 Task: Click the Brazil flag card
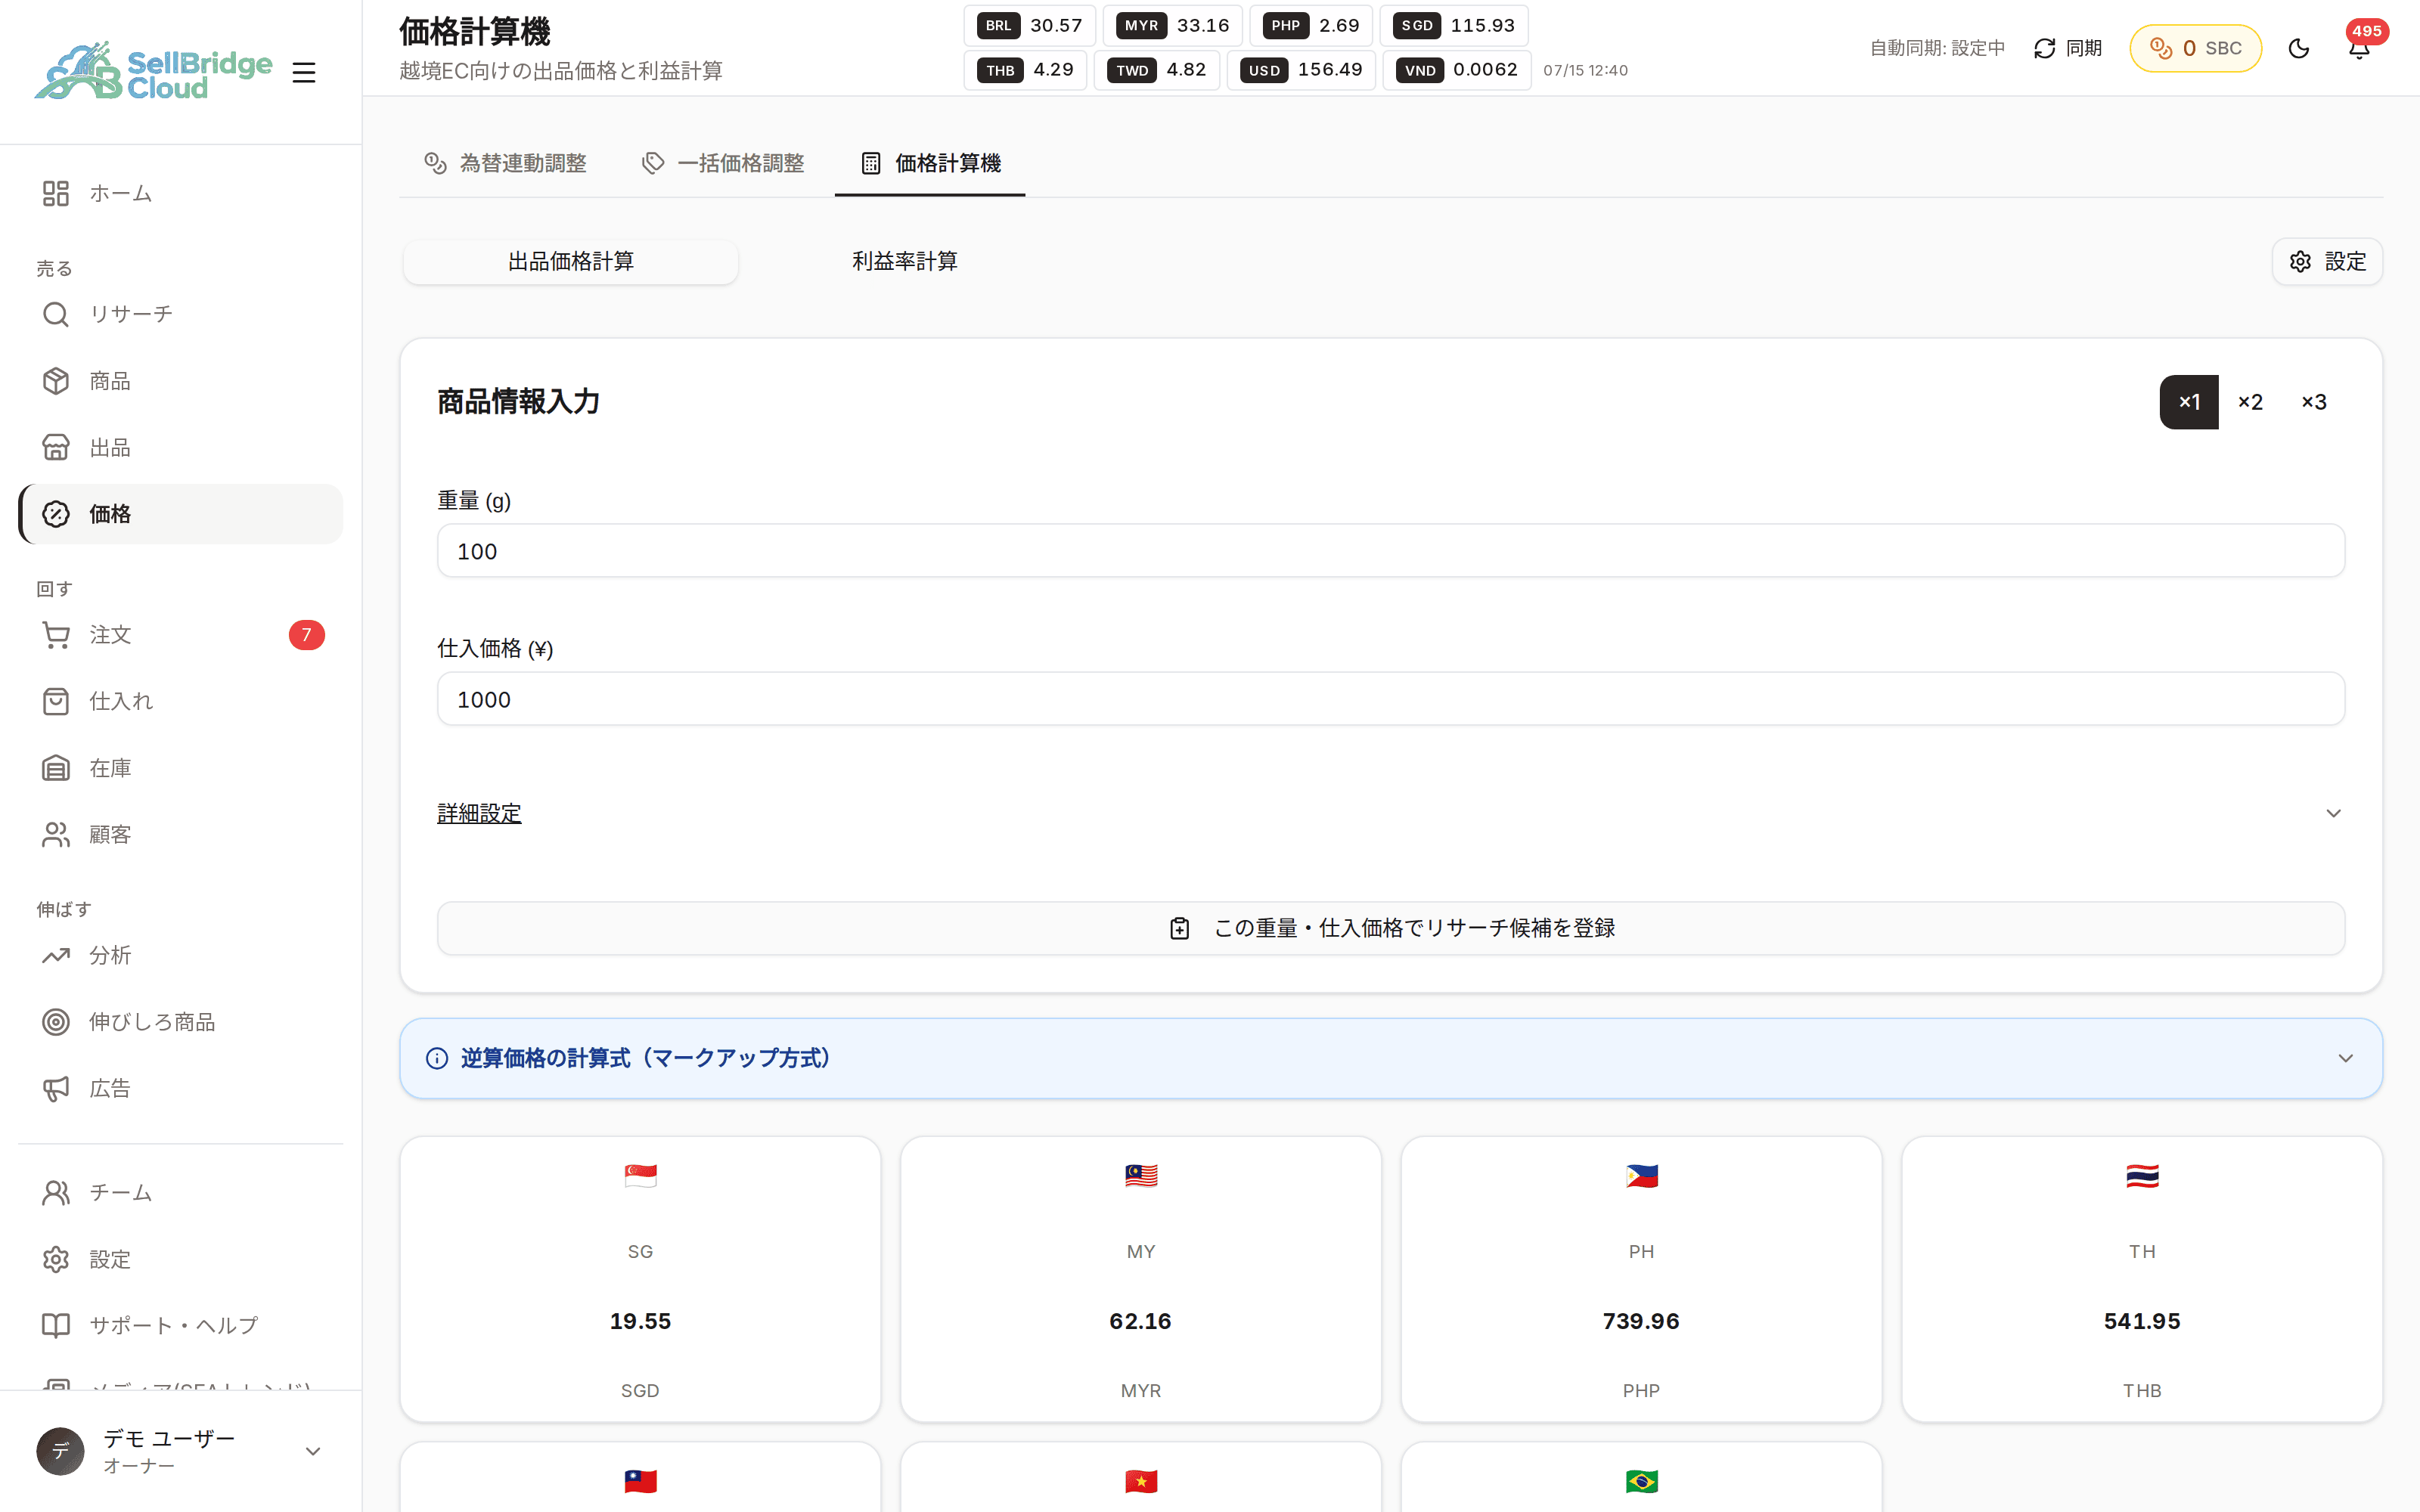click(x=1641, y=1478)
